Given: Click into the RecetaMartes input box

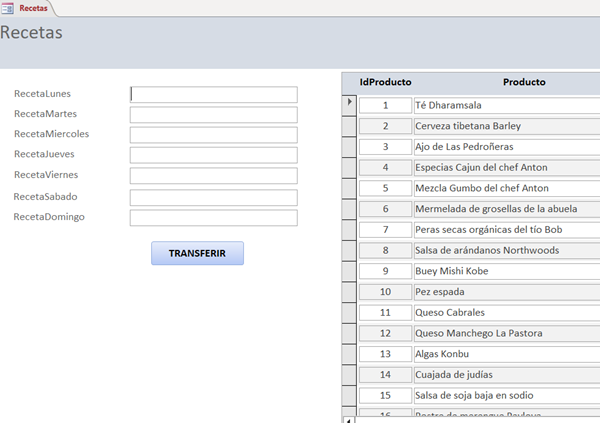Looking at the screenshot, I should click(213, 114).
